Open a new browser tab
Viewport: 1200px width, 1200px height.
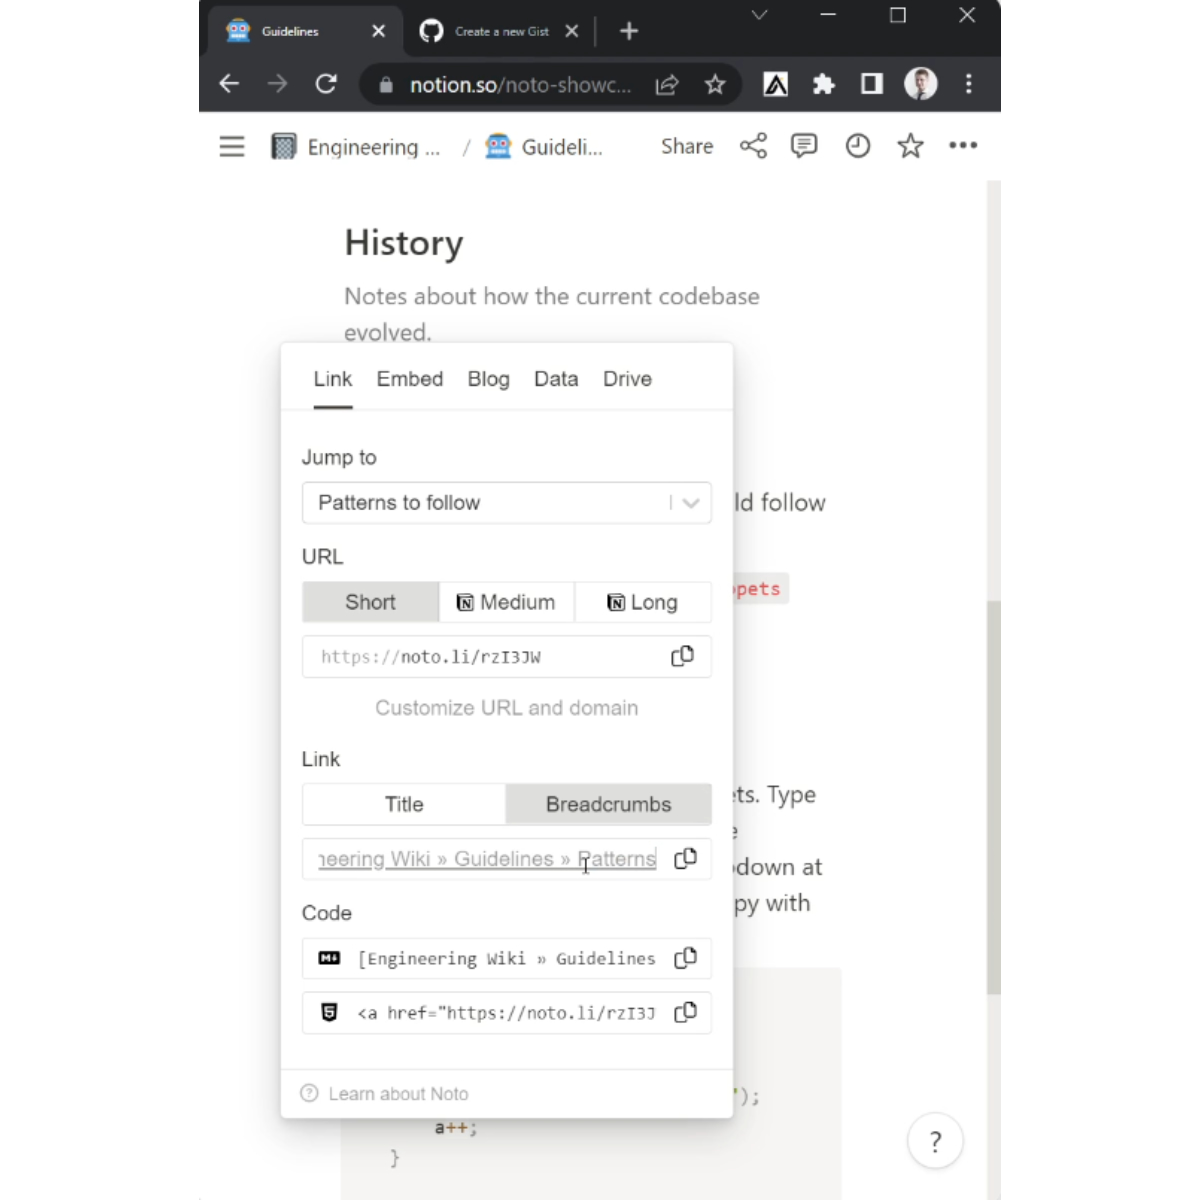point(629,31)
